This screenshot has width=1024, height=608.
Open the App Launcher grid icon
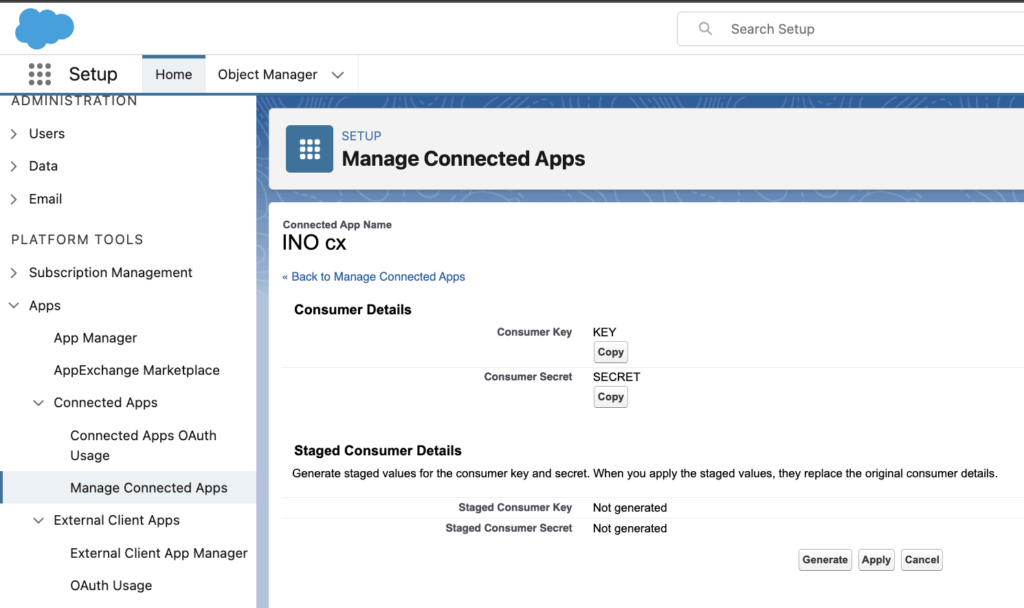(x=40, y=74)
